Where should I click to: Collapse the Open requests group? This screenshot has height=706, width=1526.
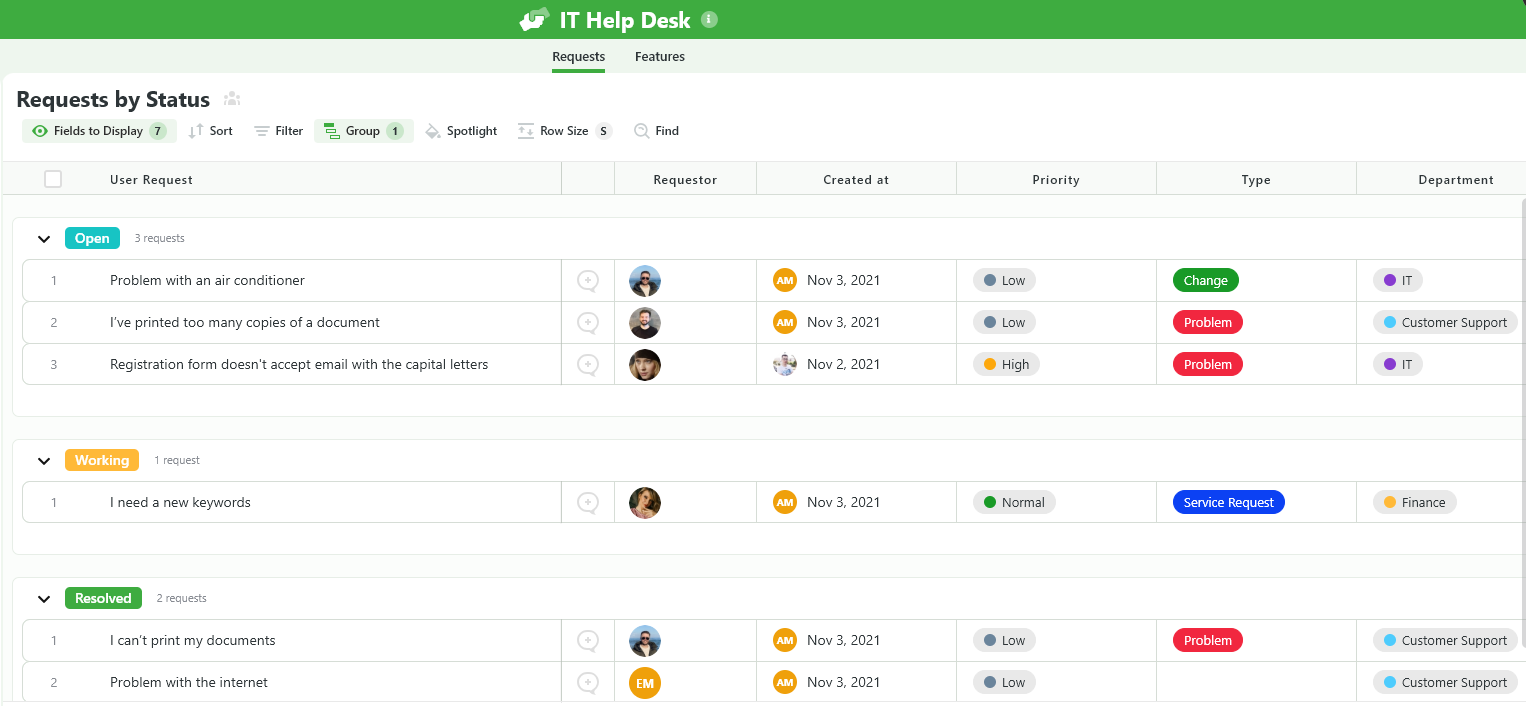pos(44,239)
